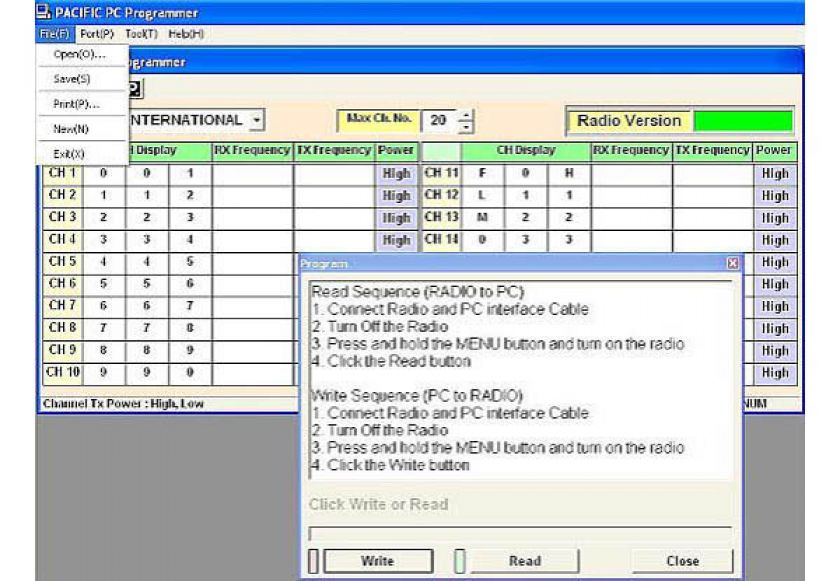The height and width of the screenshot is (581, 840).
Task: Choose New(N) from the File menu
Action: (80, 129)
